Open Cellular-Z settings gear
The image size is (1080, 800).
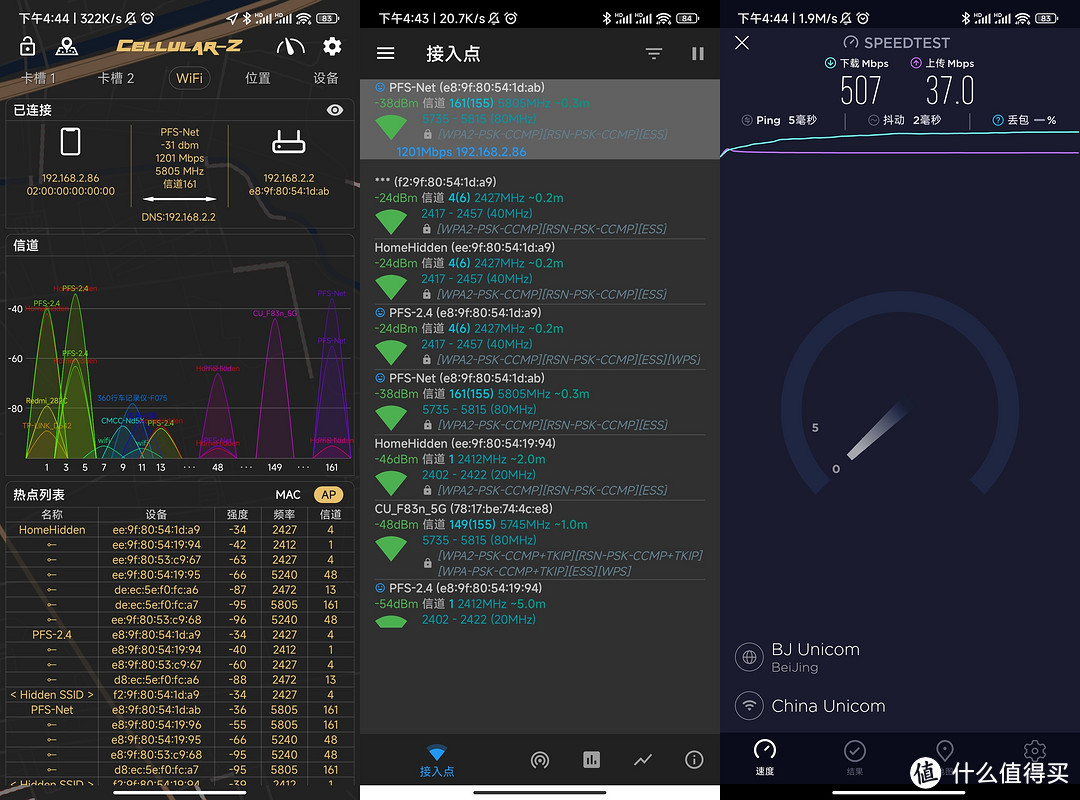tap(332, 46)
